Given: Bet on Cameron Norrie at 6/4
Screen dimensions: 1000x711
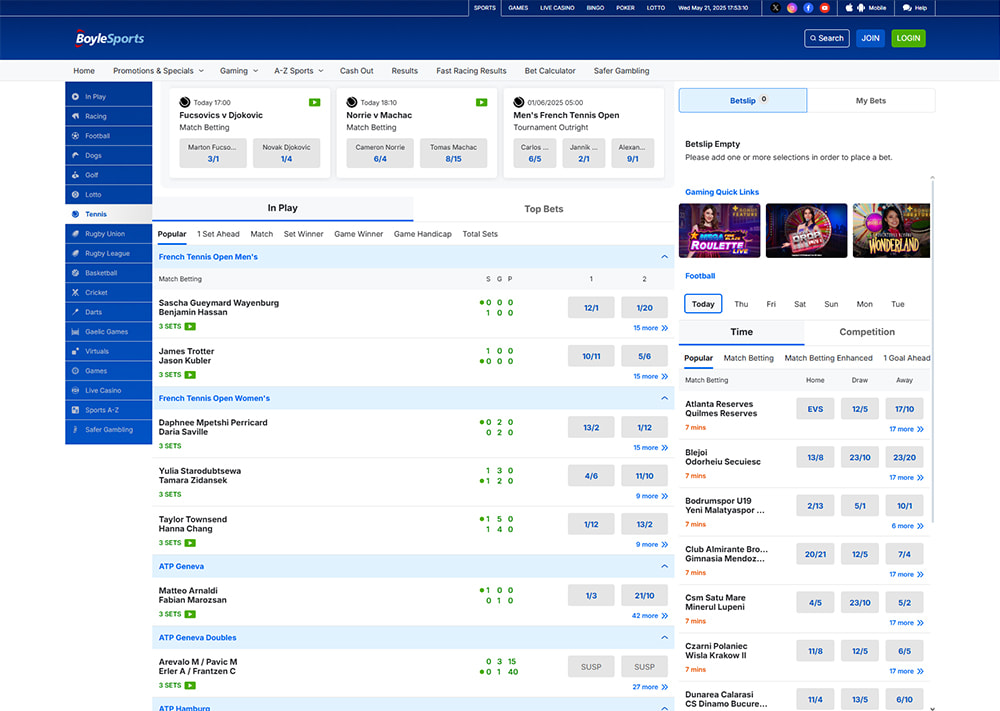Looking at the screenshot, I should coord(380,153).
